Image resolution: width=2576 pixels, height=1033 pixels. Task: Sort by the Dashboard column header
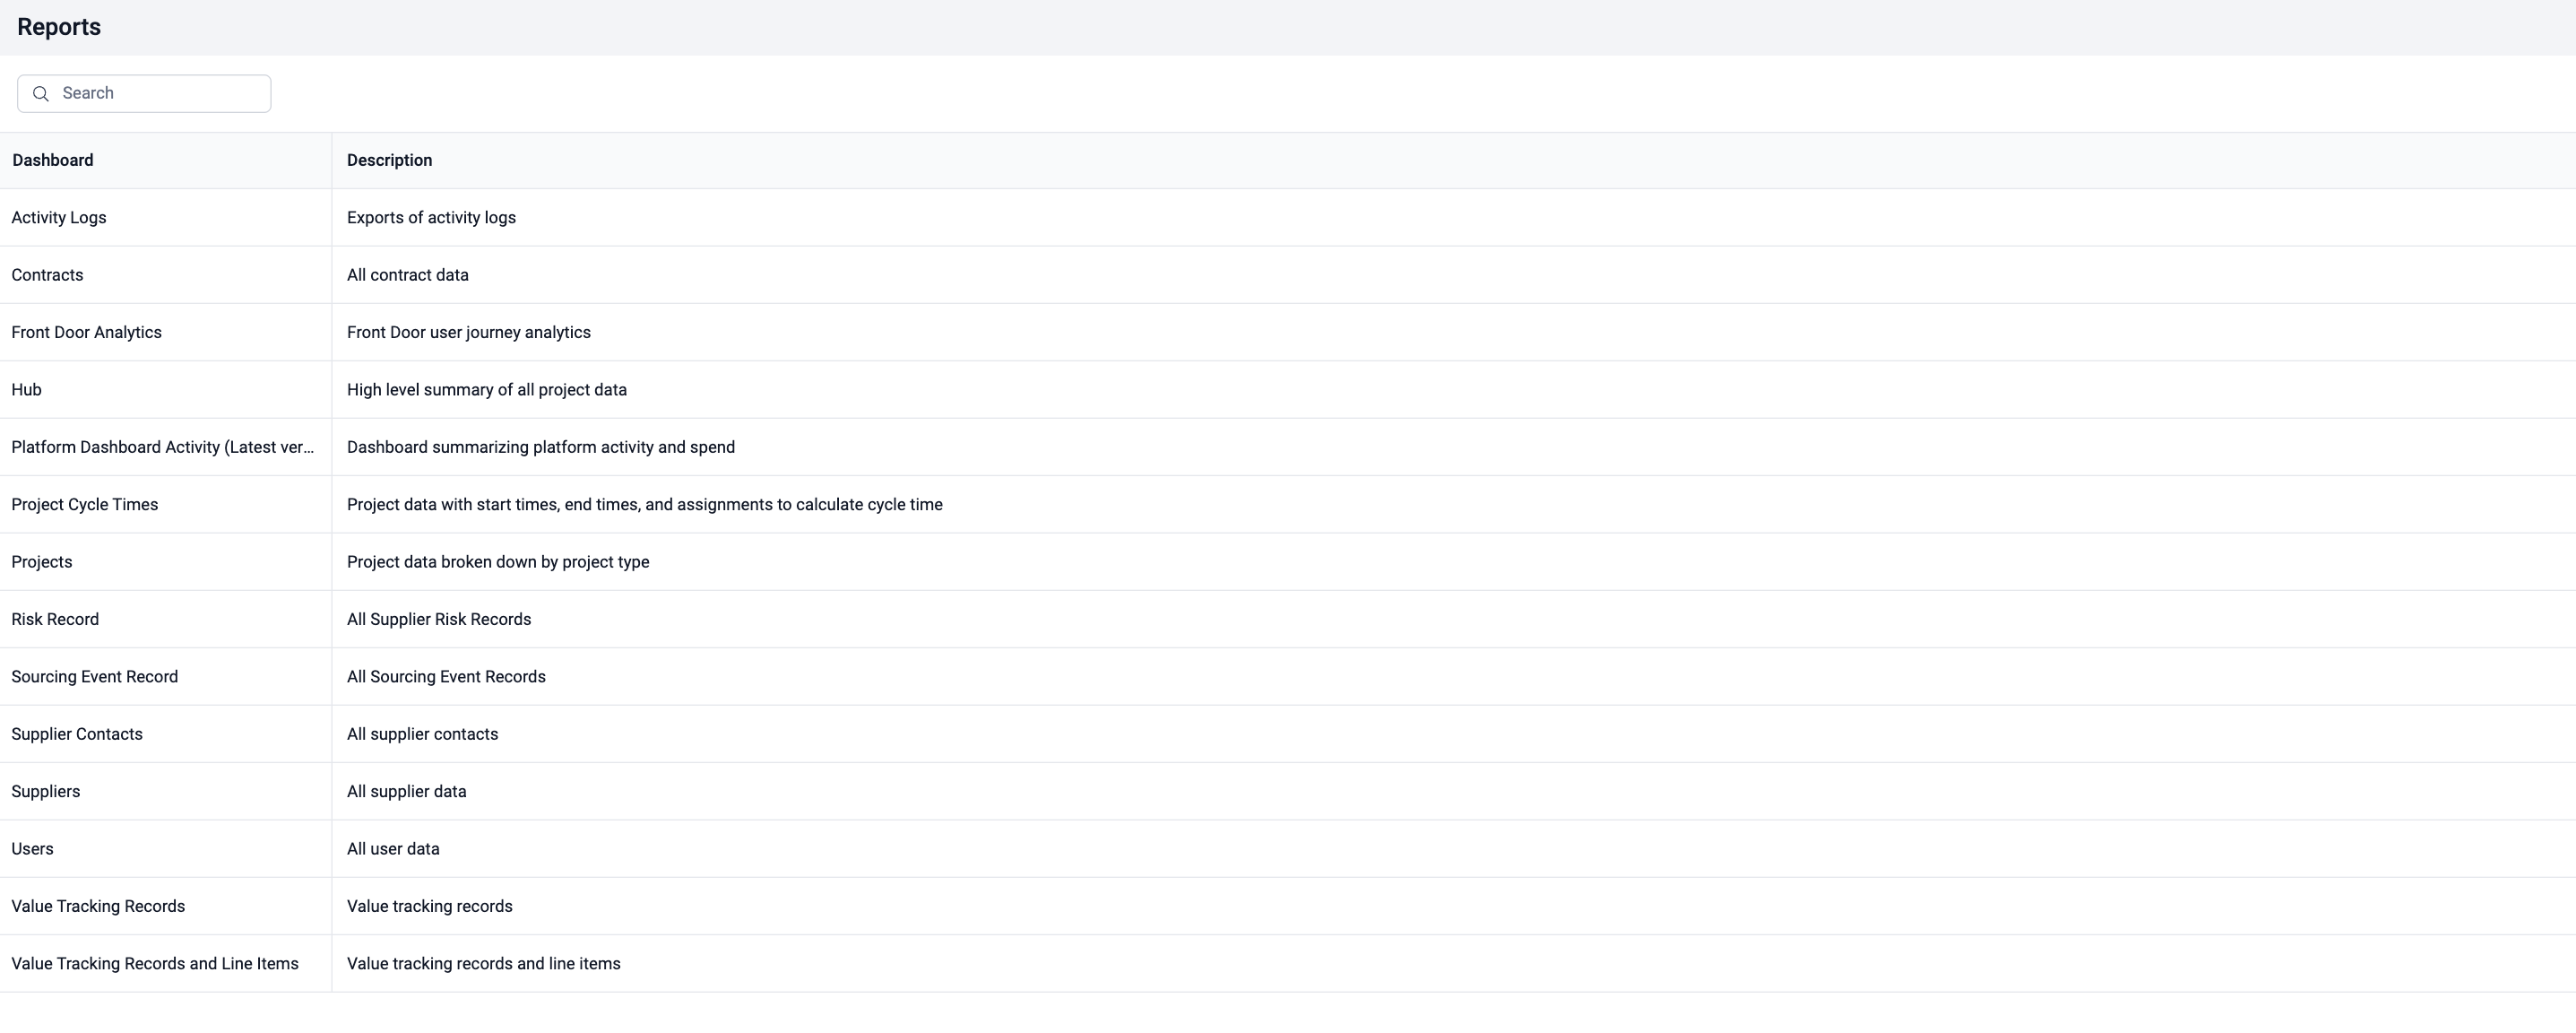pos(53,161)
